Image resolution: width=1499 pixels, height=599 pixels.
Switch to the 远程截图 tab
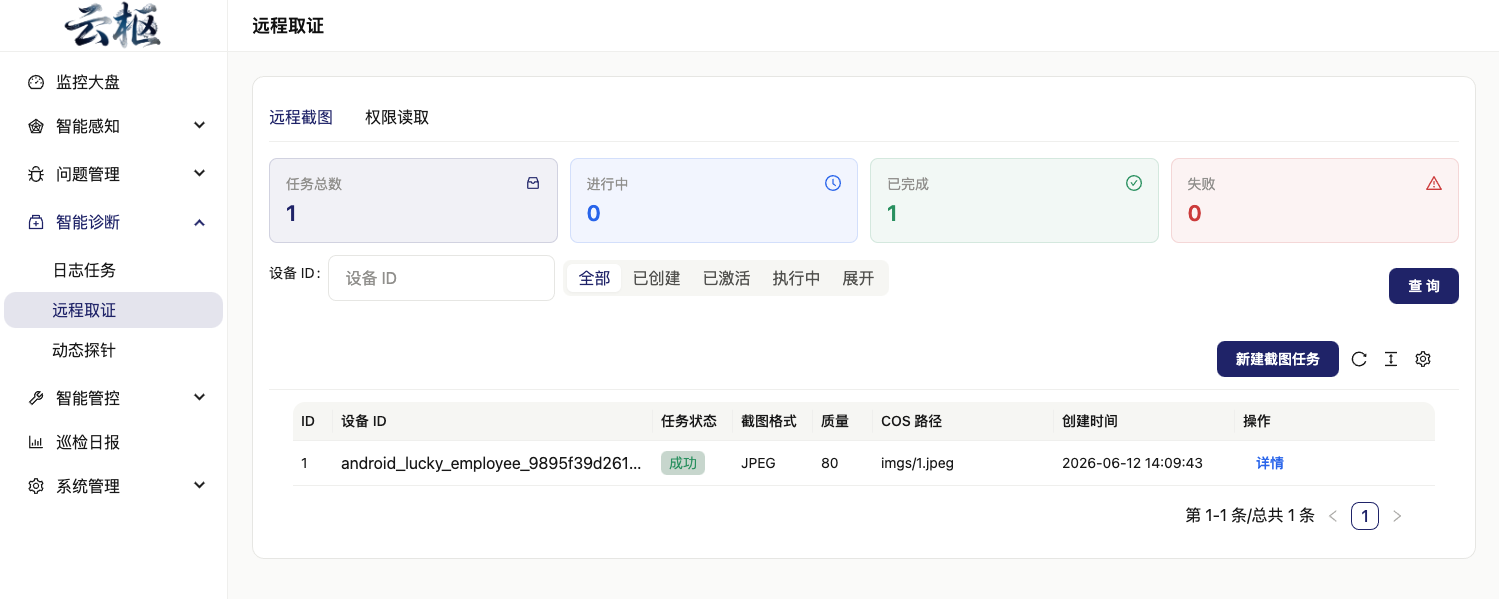pyautogui.click(x=301, y=117)
